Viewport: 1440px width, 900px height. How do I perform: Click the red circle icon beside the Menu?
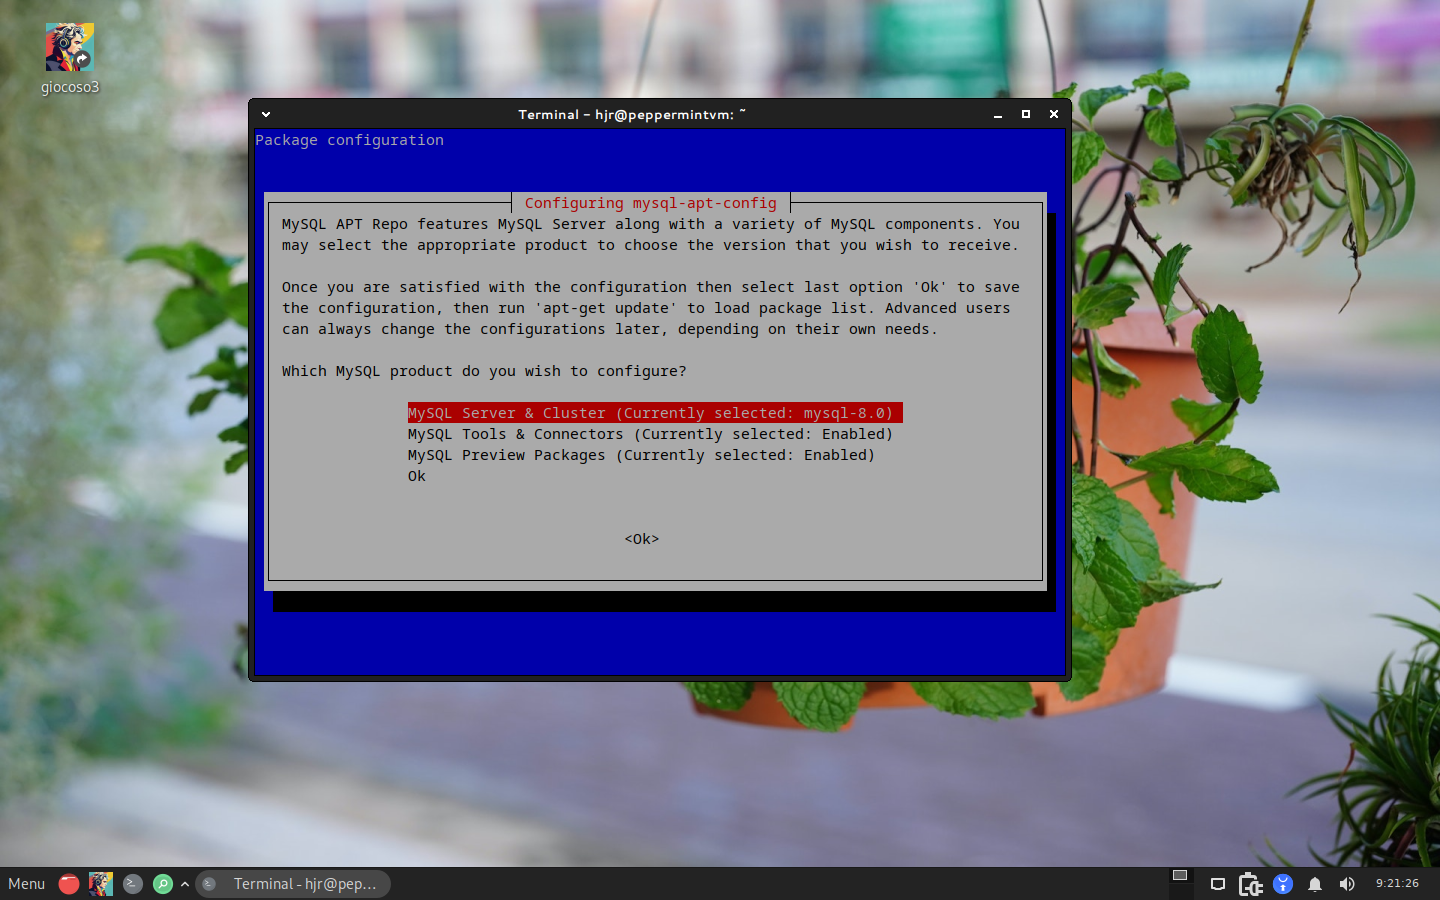point(68,884)
